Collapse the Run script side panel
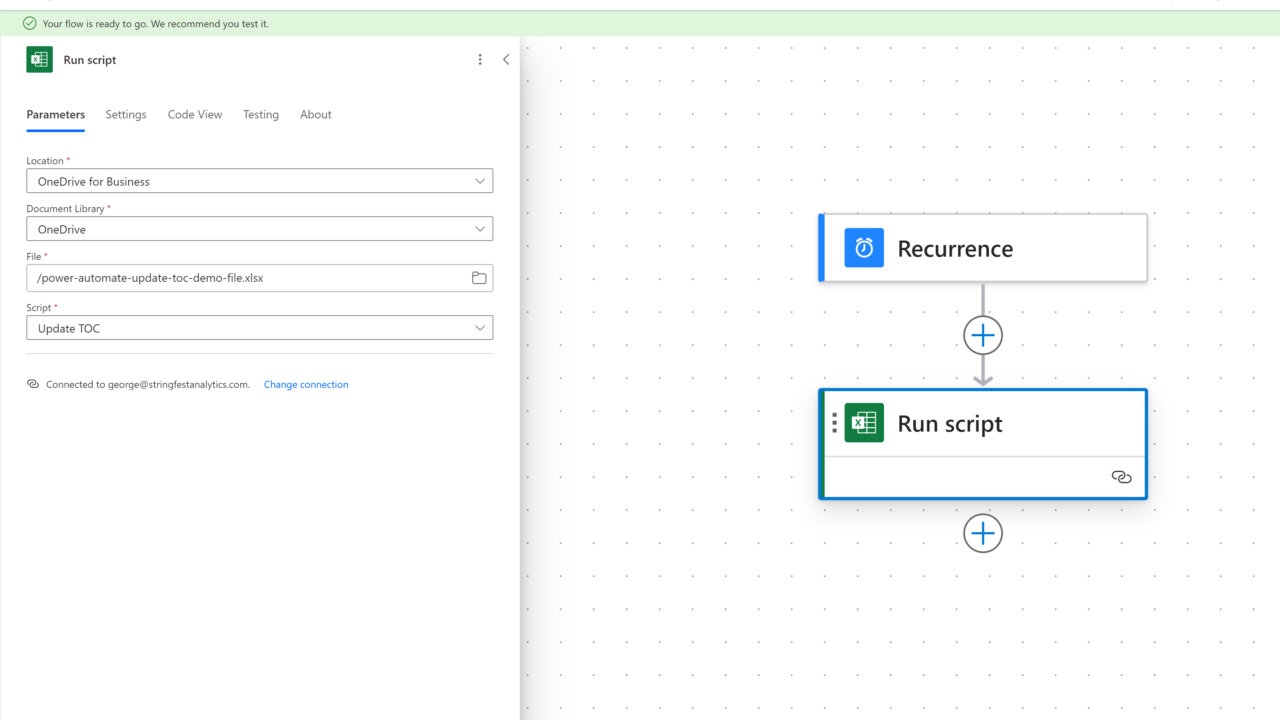 [506, 60]
